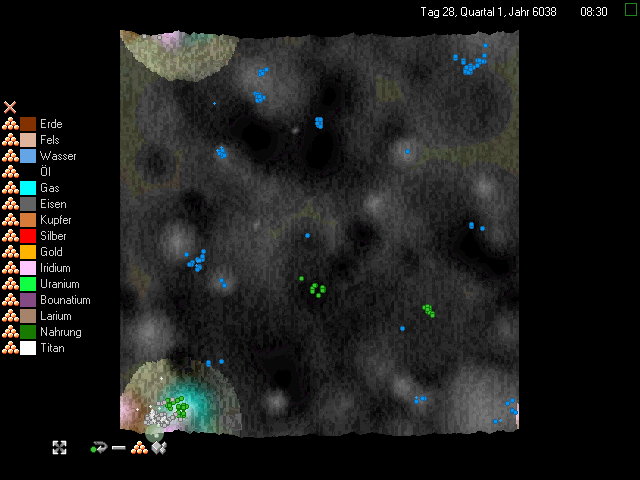640x480 pixels.
Task: Click the pyramid icon next to Gold
Action: point(10,252)
